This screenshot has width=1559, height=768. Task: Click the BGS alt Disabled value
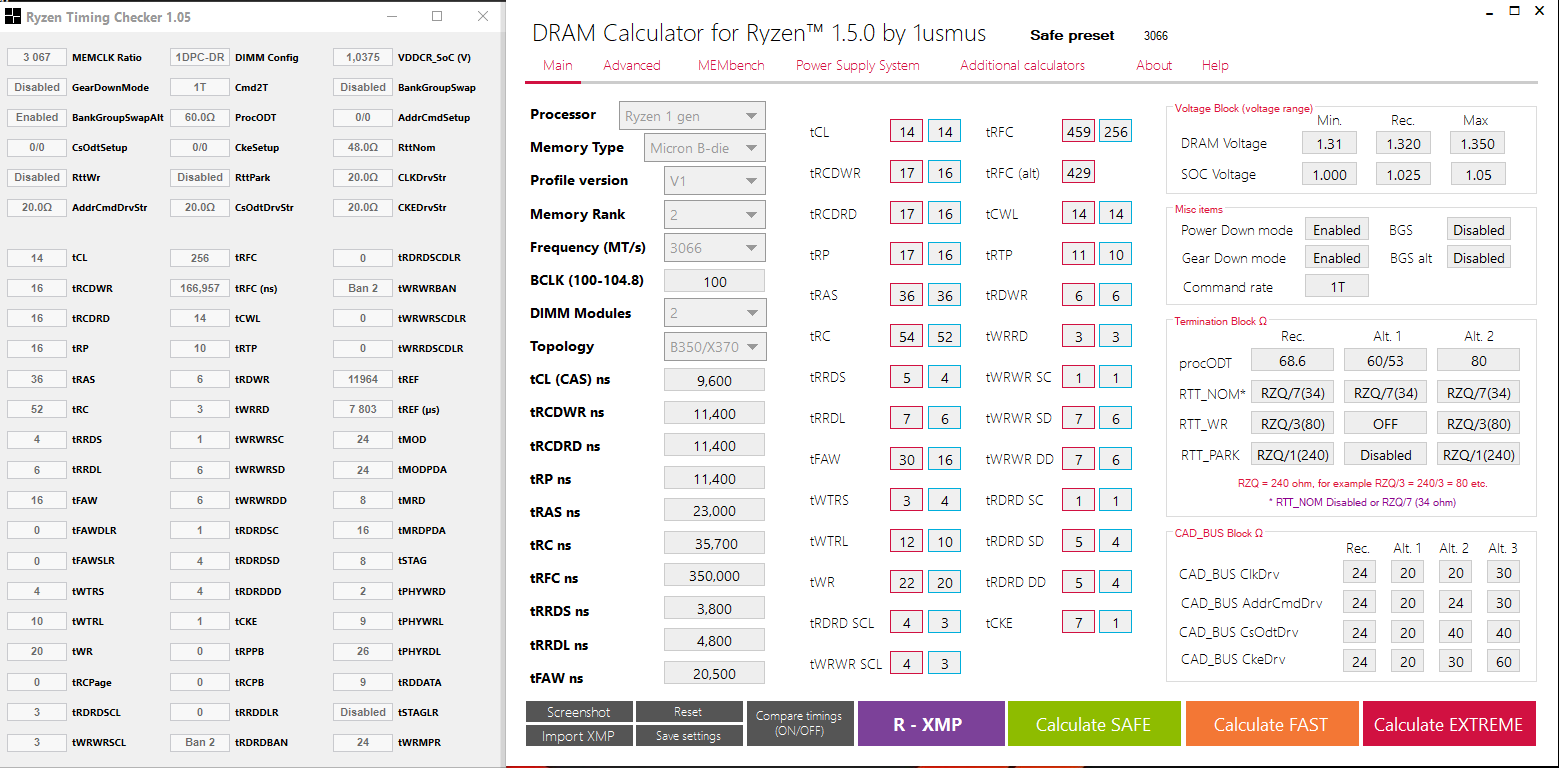(1478, 258)
